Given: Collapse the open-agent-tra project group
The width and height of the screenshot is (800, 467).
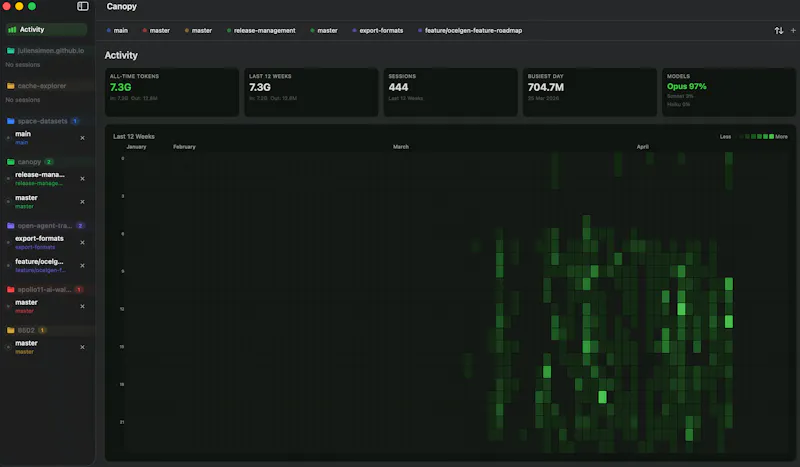Looking at the screenshot, I should click(46, 226).
